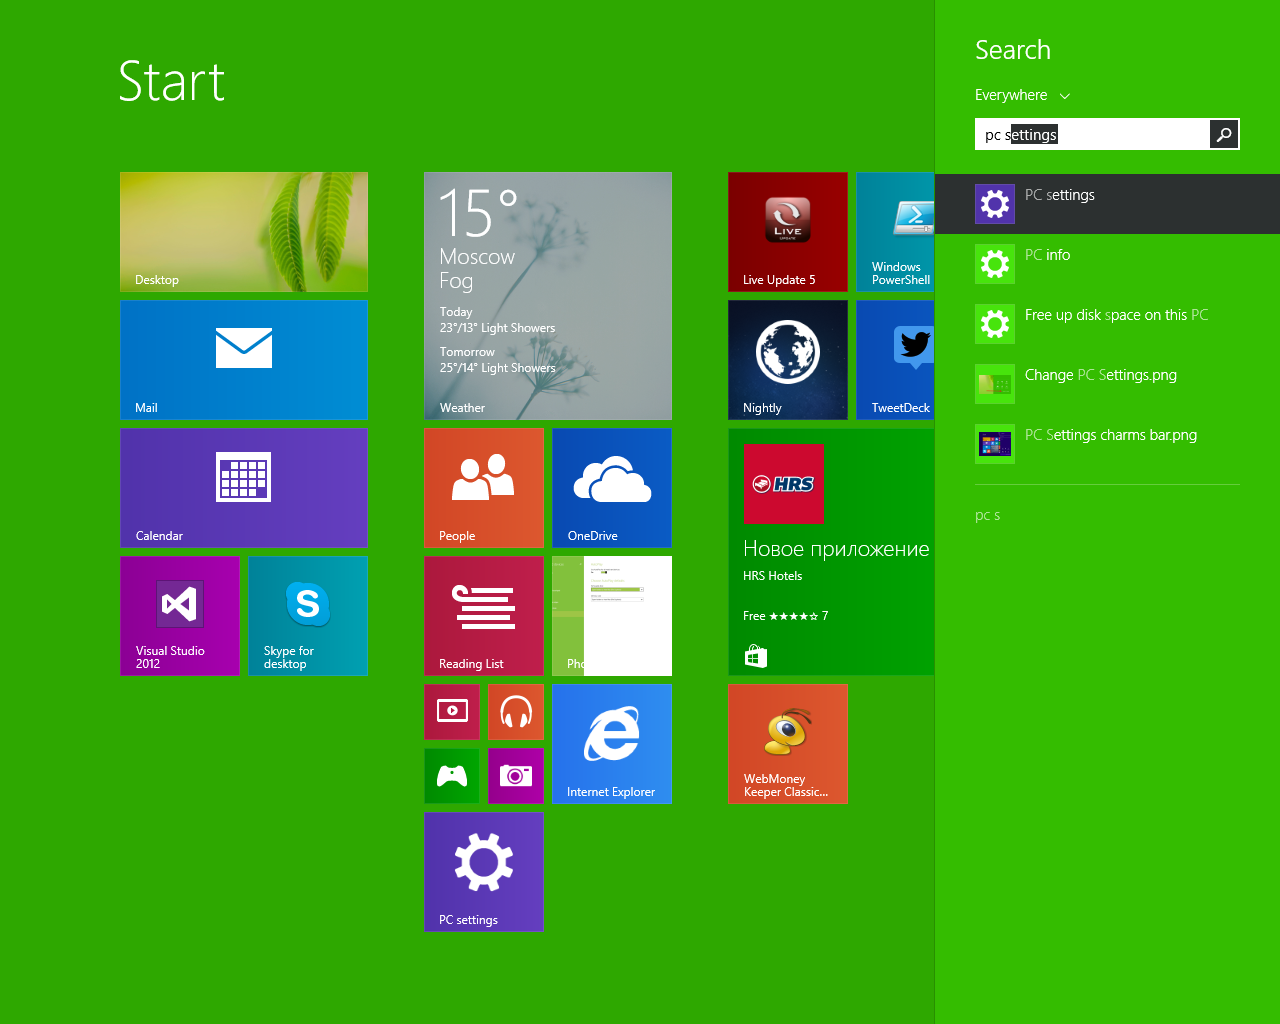The image size is (1280, 1024).
Task: Click the PC info gear icon
Action: (x=995, y=264)
